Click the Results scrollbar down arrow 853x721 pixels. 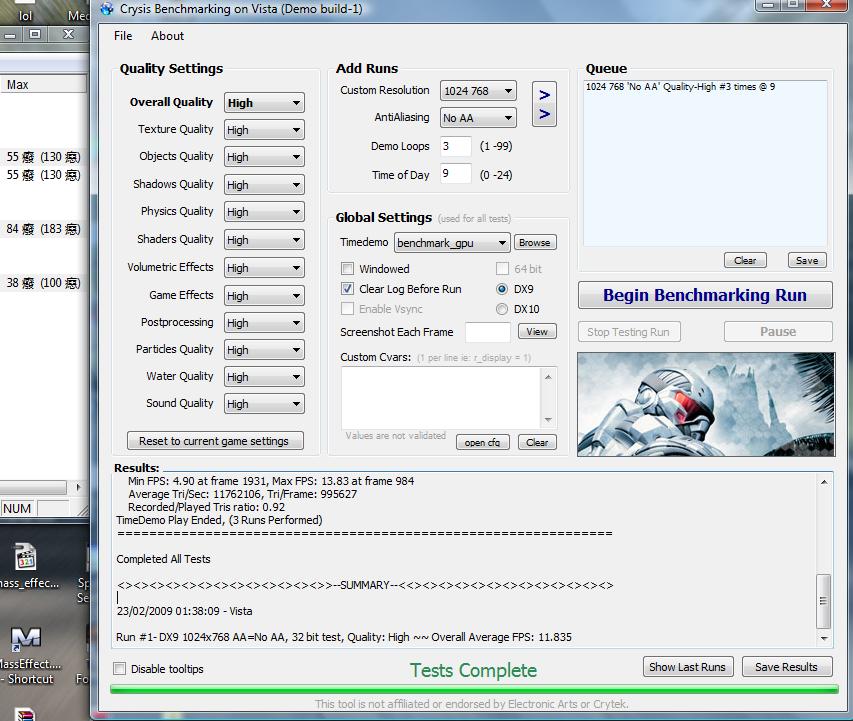coord(824,638)
